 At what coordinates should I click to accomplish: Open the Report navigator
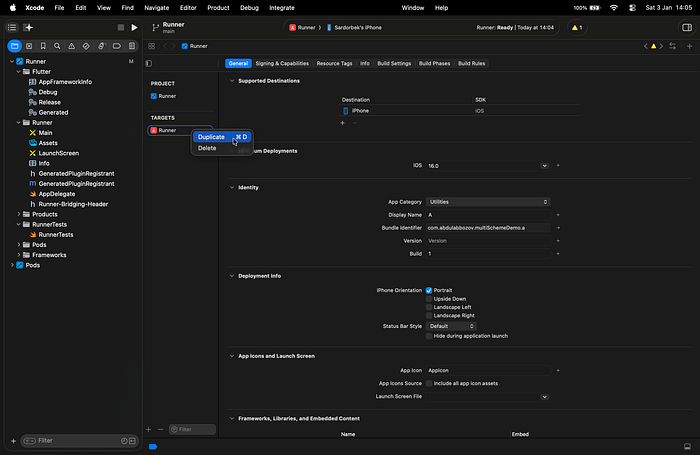[132, 46]
